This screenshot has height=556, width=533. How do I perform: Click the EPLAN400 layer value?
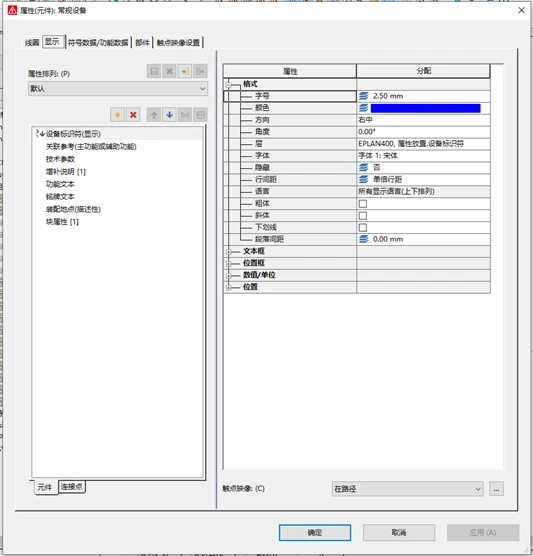tap(411, 144)
